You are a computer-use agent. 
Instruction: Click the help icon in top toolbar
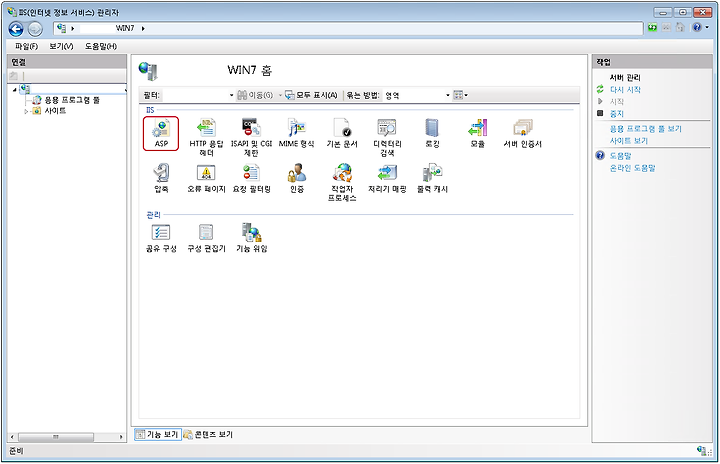click(697, 28)
